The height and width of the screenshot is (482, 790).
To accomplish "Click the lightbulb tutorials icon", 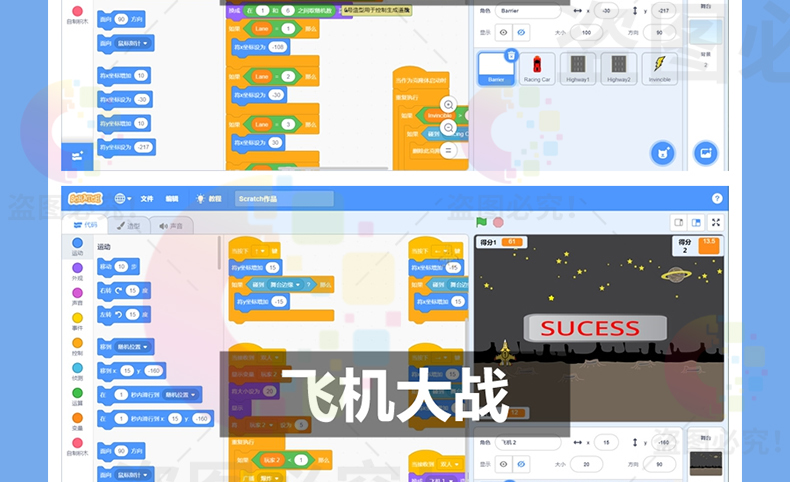I will [201, 198].
